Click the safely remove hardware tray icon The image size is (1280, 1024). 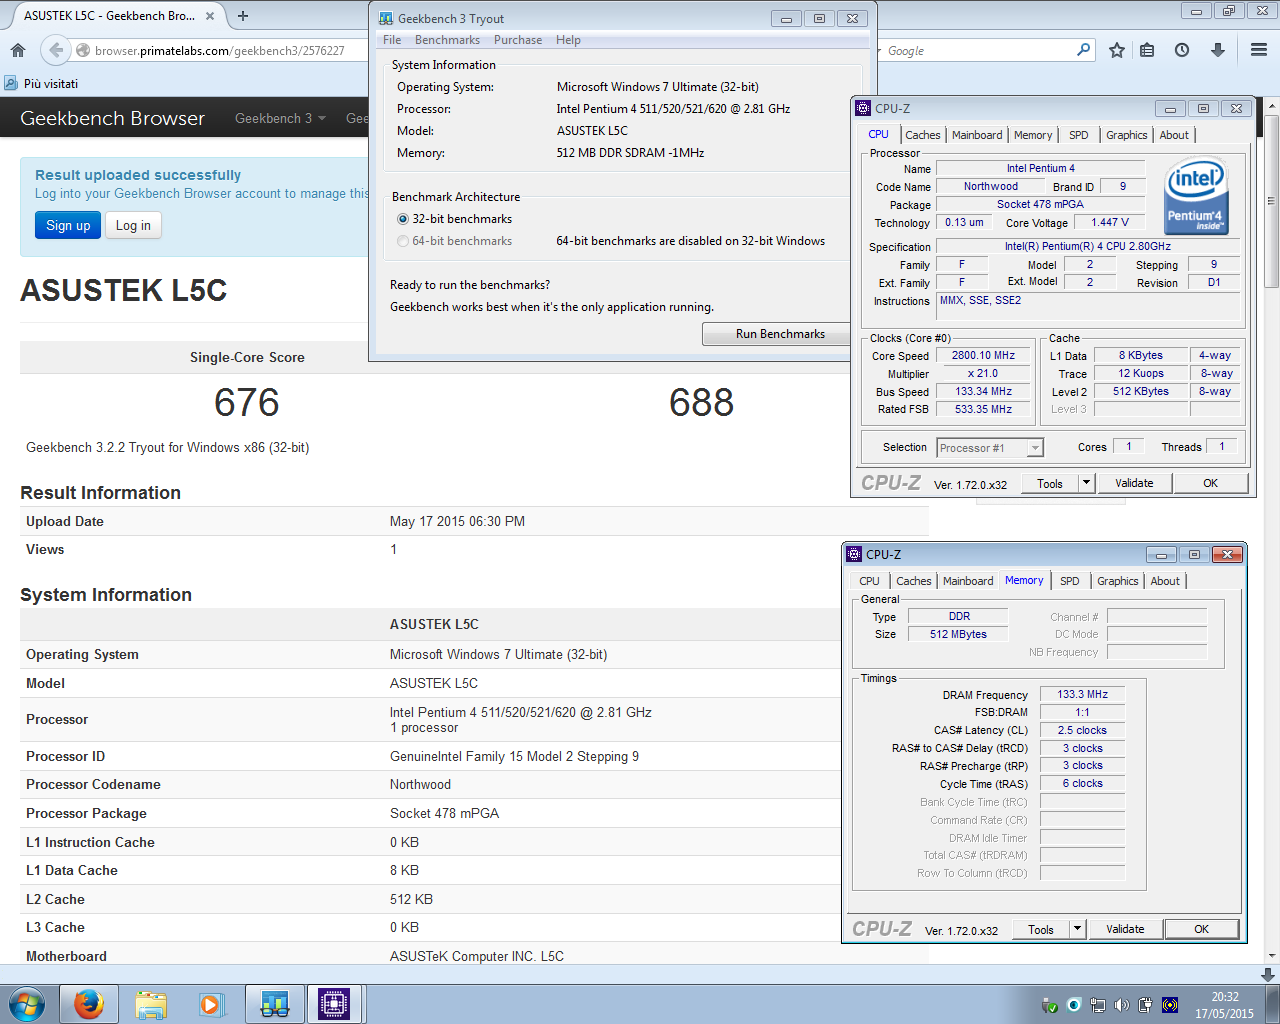coord(1049,1005)
